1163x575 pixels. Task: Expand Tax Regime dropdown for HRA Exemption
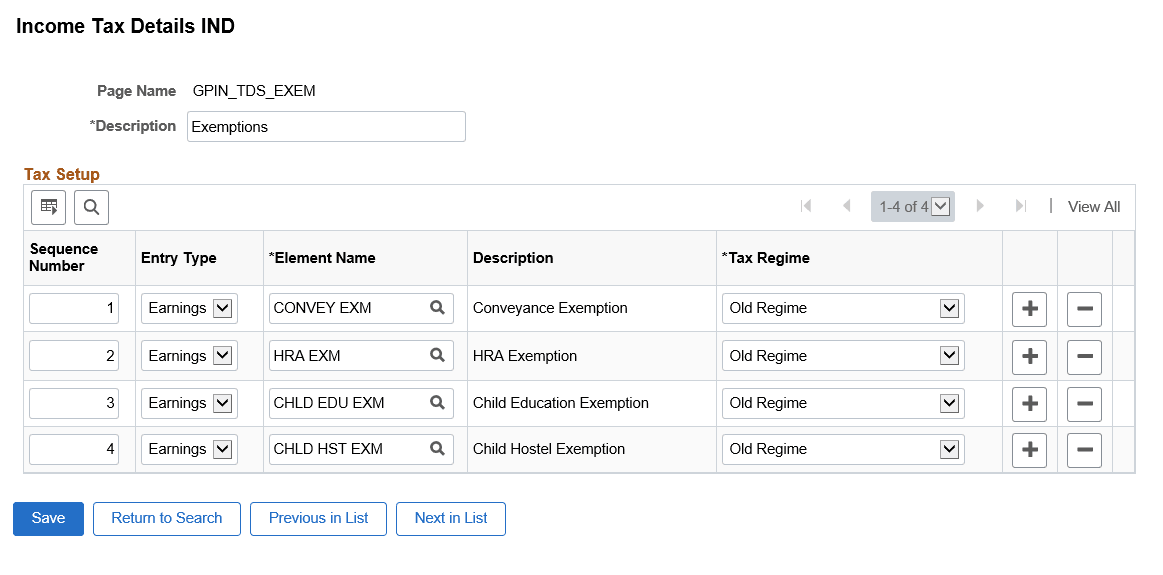[949, 355]
